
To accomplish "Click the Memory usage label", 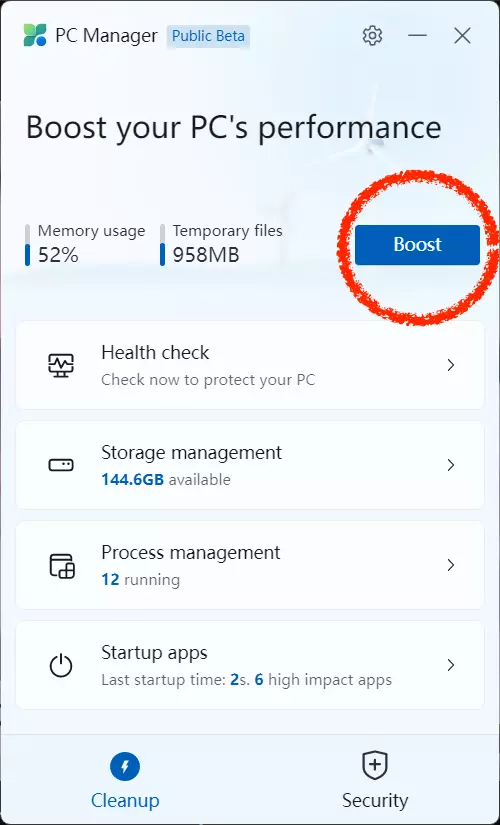I will click(92, 231).
